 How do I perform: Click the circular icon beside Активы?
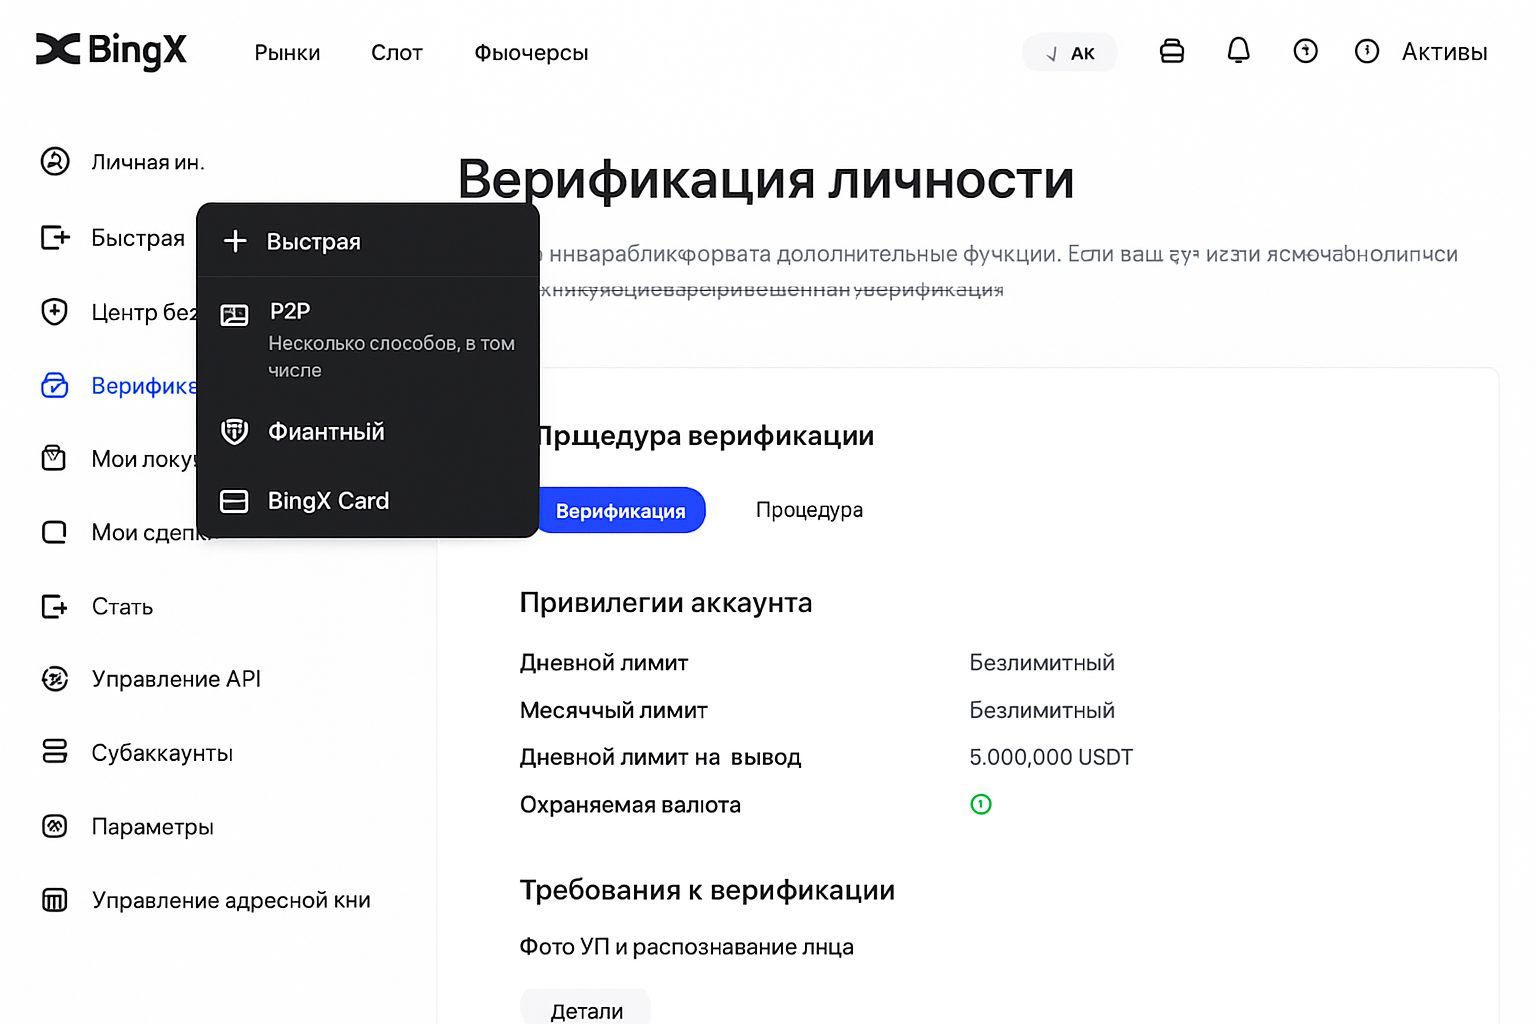coord(1367,51)
